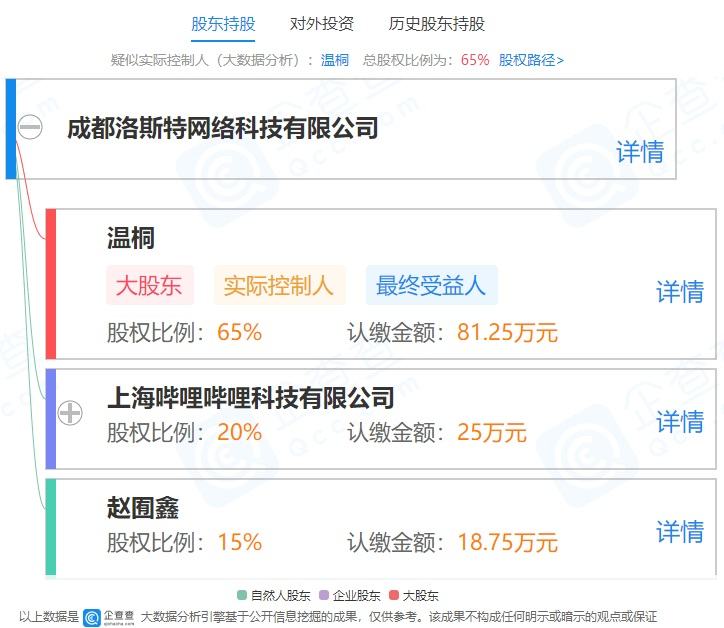Expand the 上海哔哩哔哩科技有限公司 shareholder node
724x628 pixels.
pos(70,412)
